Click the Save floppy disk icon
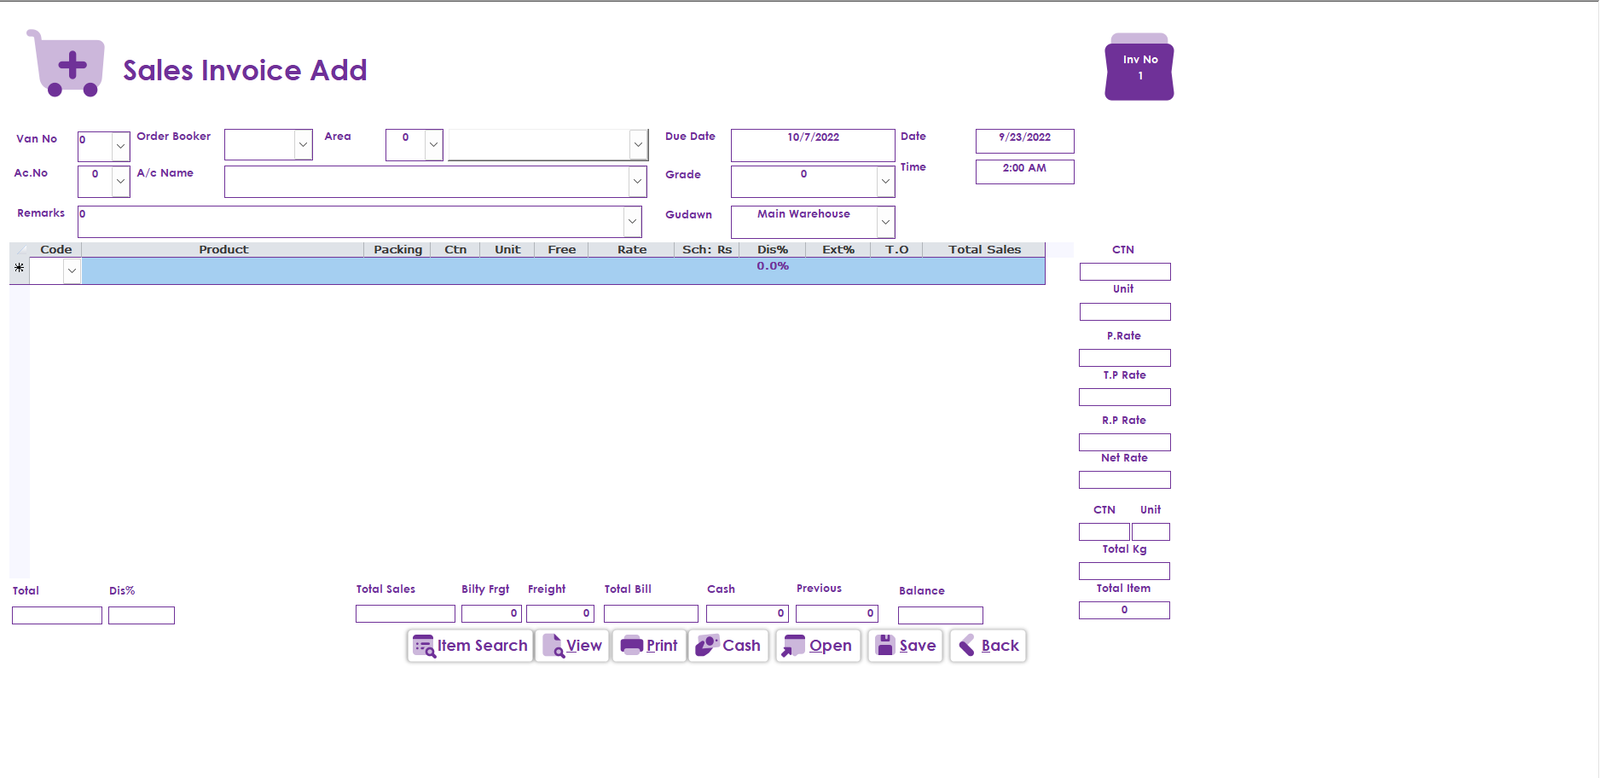Viewport: 1600px width, 778px height. point(885,646)
